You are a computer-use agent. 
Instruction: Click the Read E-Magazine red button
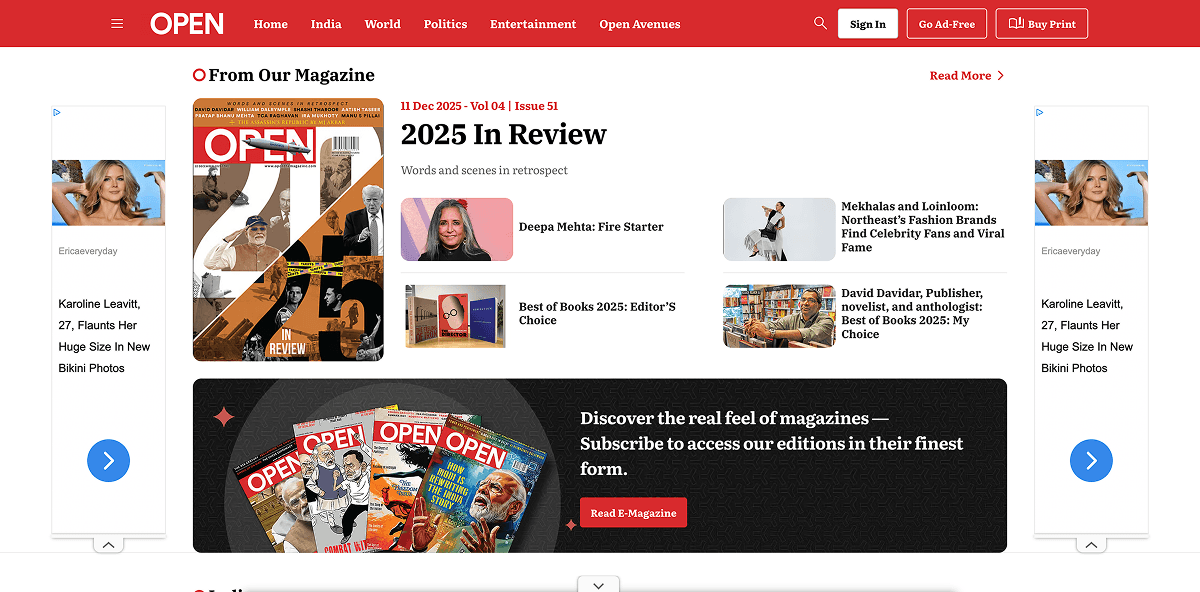[x=633, y=512]
